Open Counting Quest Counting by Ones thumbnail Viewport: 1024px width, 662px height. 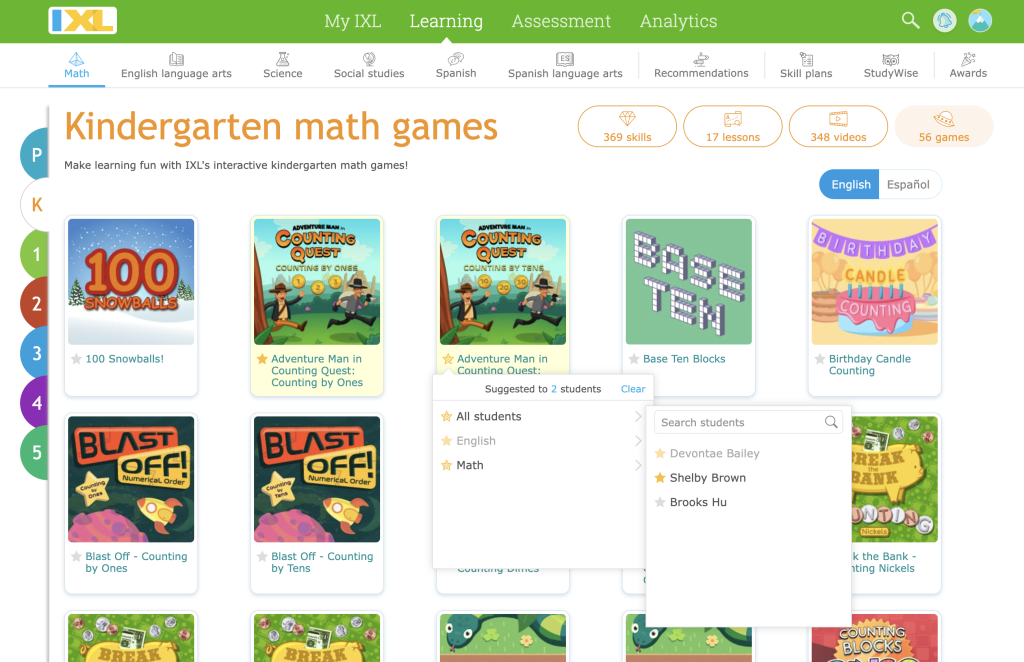tap(317, 281)
